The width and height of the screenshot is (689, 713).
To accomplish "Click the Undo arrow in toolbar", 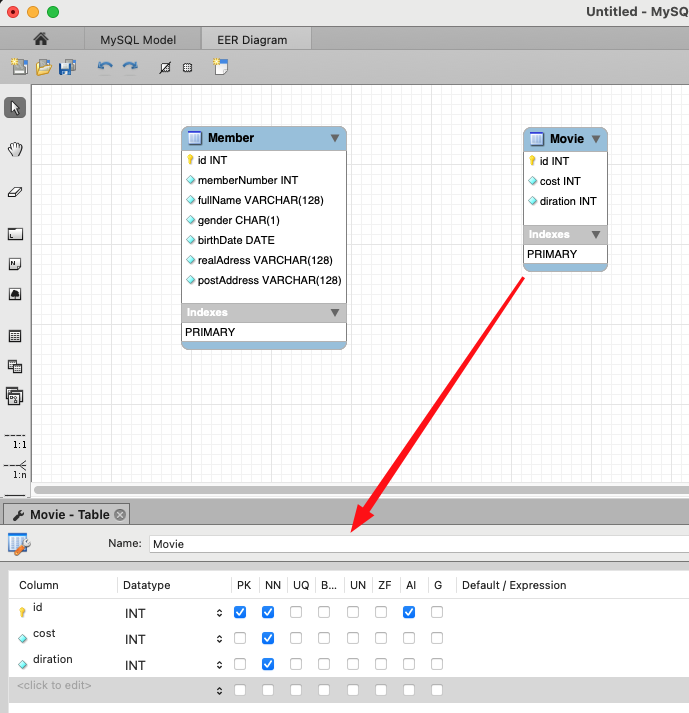I will [x=105, y=67].
